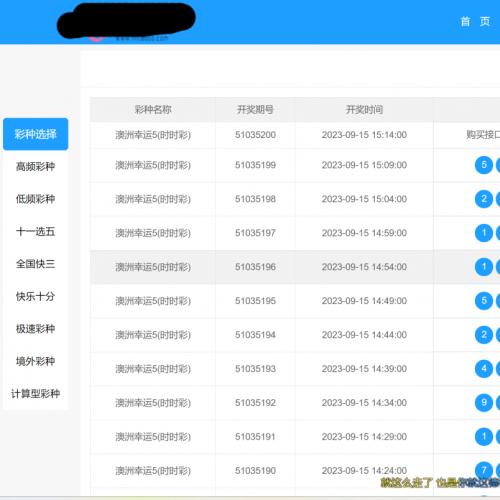
Task: Click the number 5 ball in issue 51035195 row
Action: 484,301
